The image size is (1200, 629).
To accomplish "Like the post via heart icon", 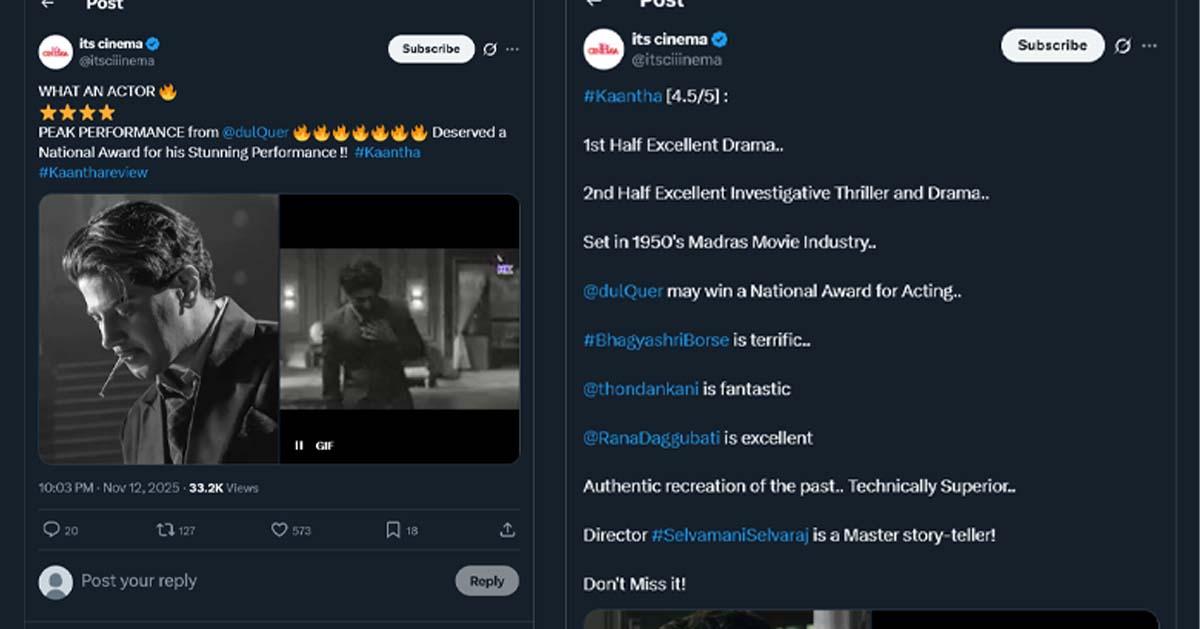I will 280,530.
